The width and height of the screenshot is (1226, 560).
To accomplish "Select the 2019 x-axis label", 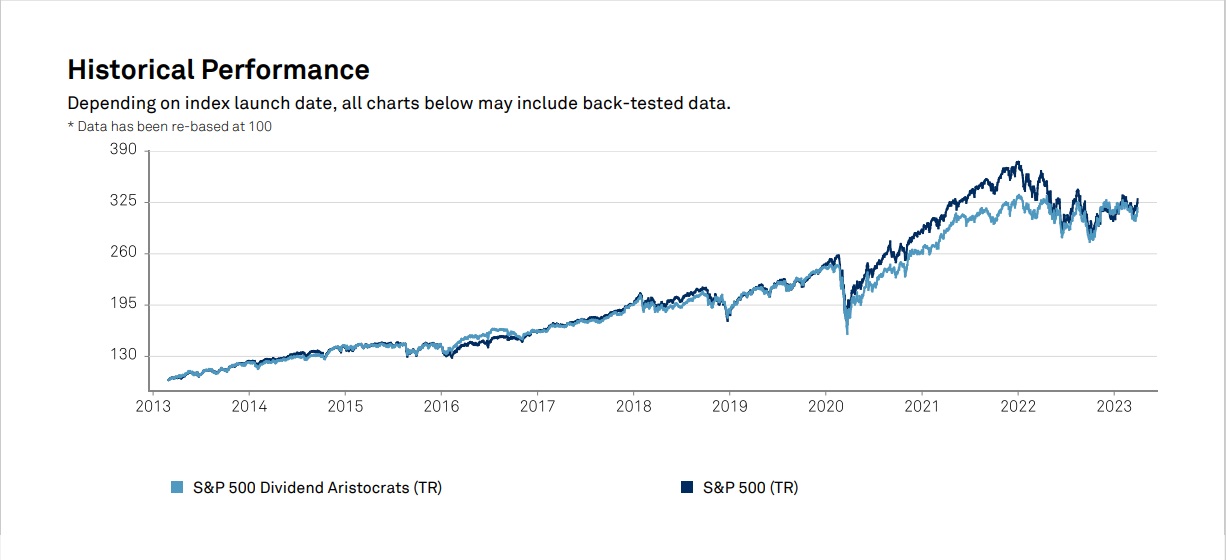I will pyautogui.click(x=729, y=407).
